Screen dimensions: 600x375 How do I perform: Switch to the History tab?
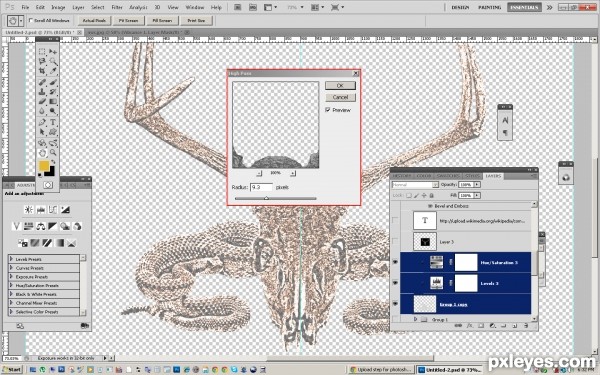[402, 176]
